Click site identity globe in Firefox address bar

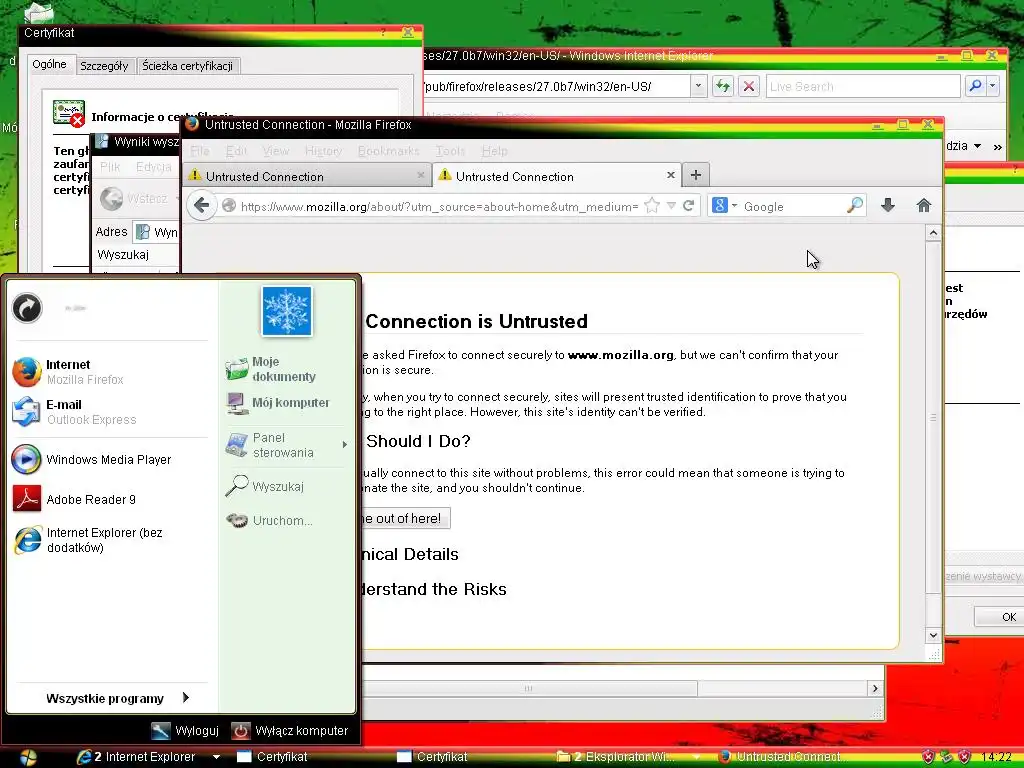coord(229,206)
